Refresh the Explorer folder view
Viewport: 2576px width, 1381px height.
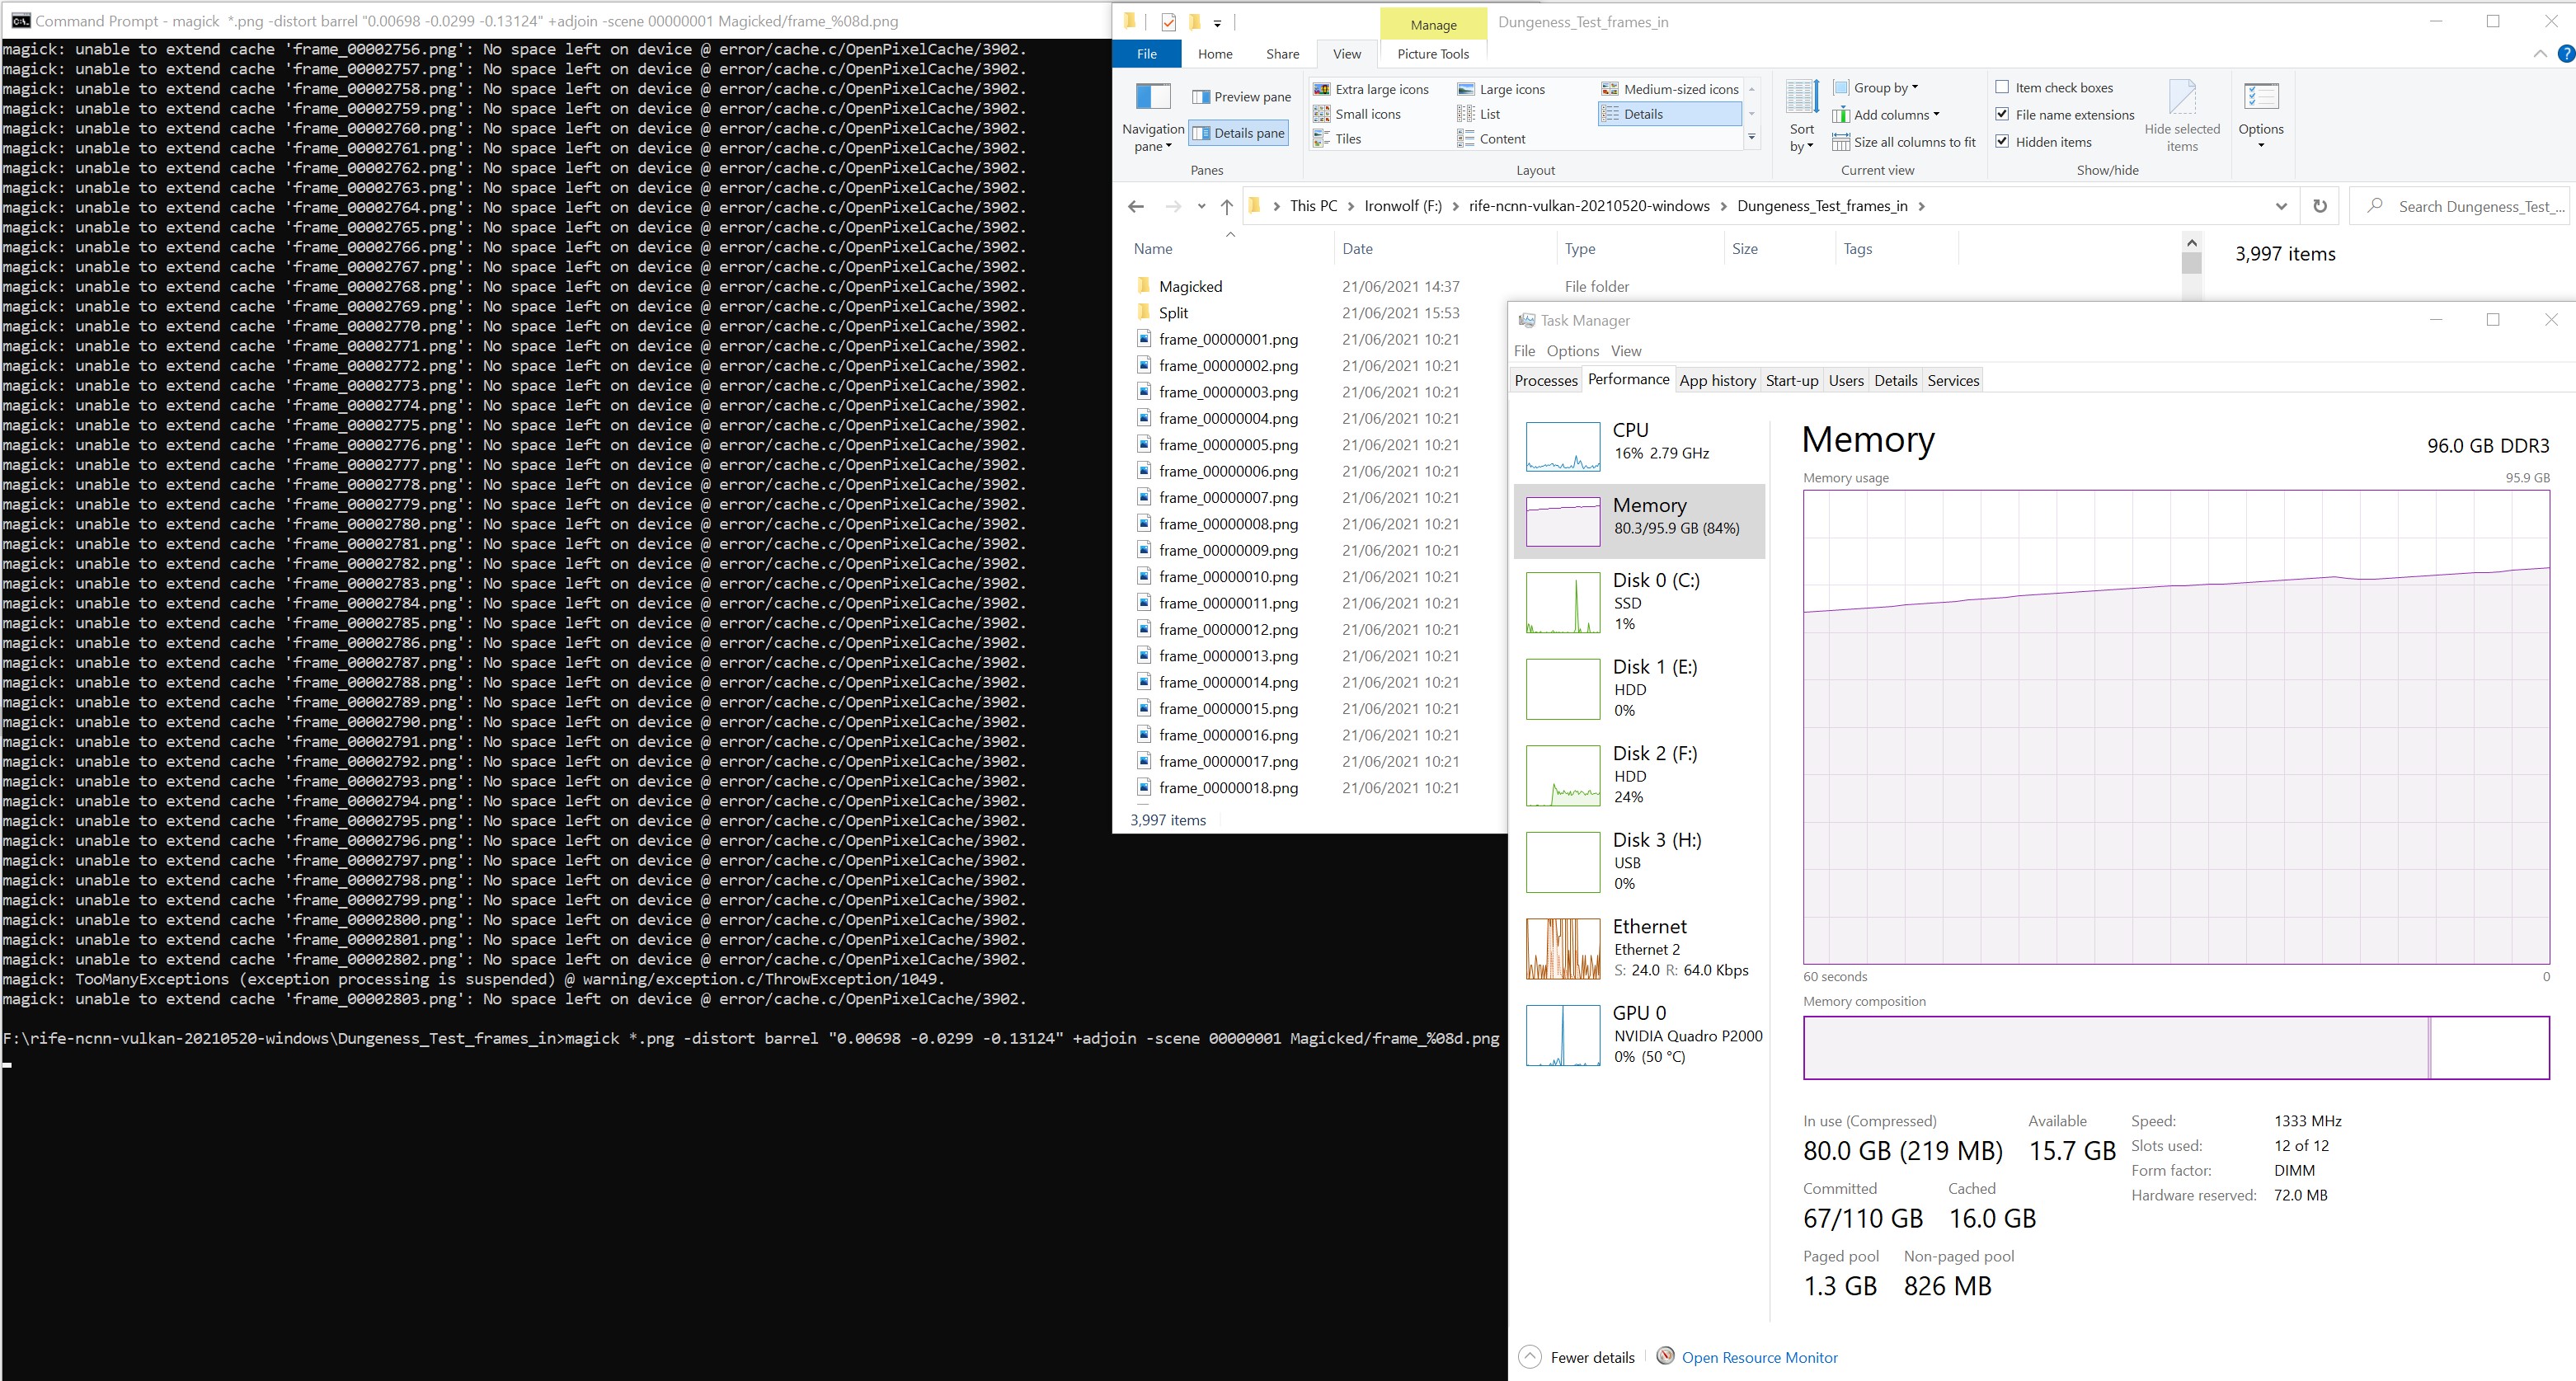point(2320,206)
